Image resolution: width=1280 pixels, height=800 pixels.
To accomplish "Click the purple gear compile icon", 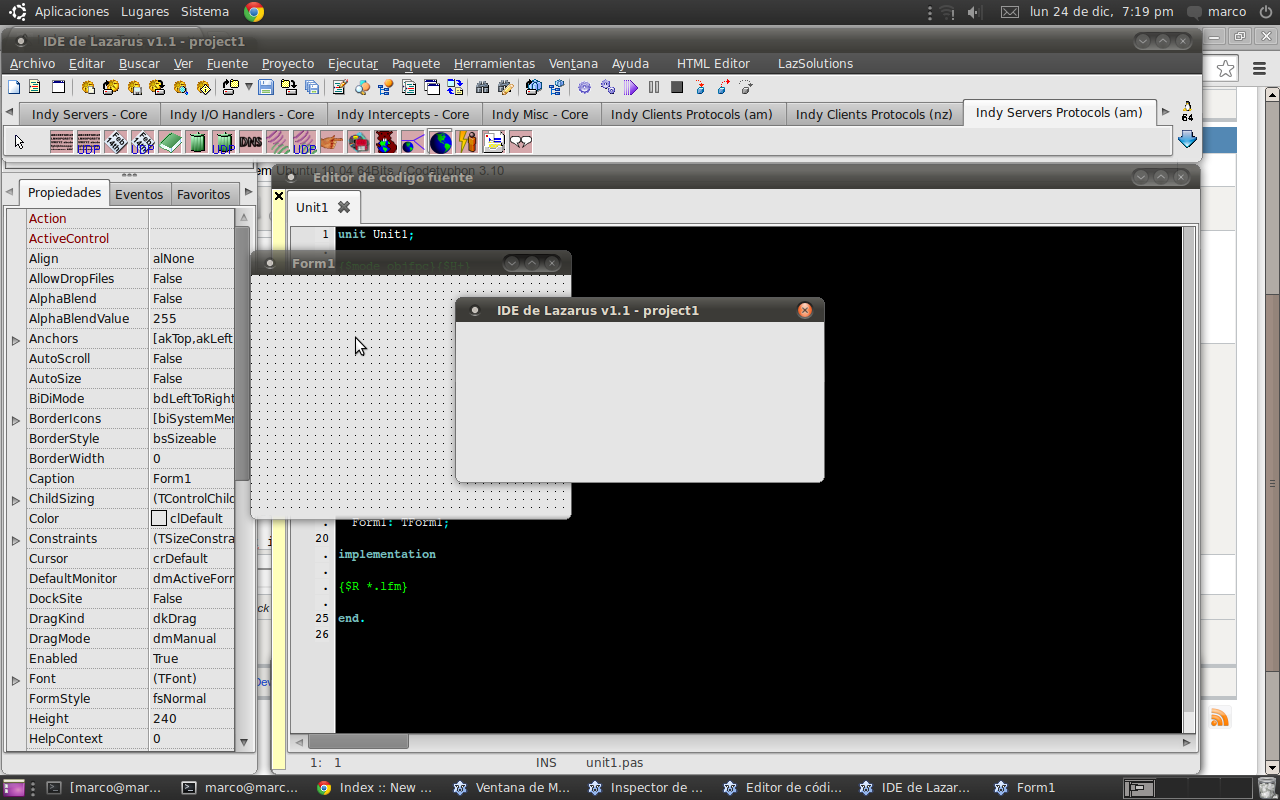I will [585, 87].
